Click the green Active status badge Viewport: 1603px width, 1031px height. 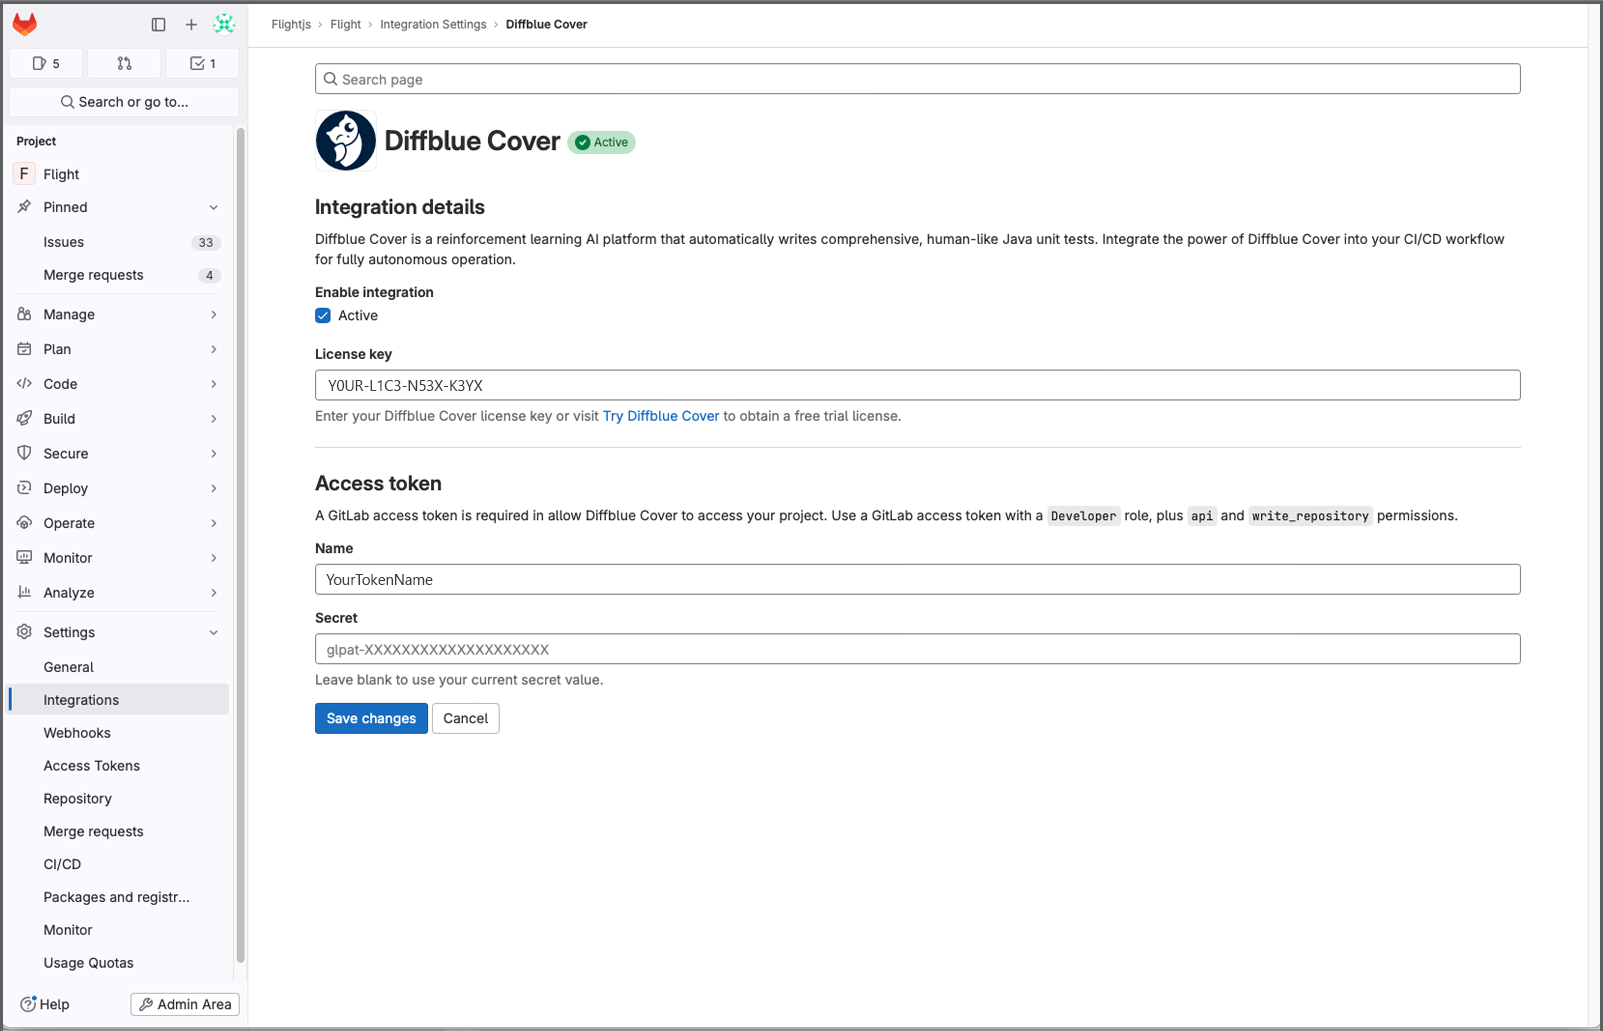click(x=602, y=142)
